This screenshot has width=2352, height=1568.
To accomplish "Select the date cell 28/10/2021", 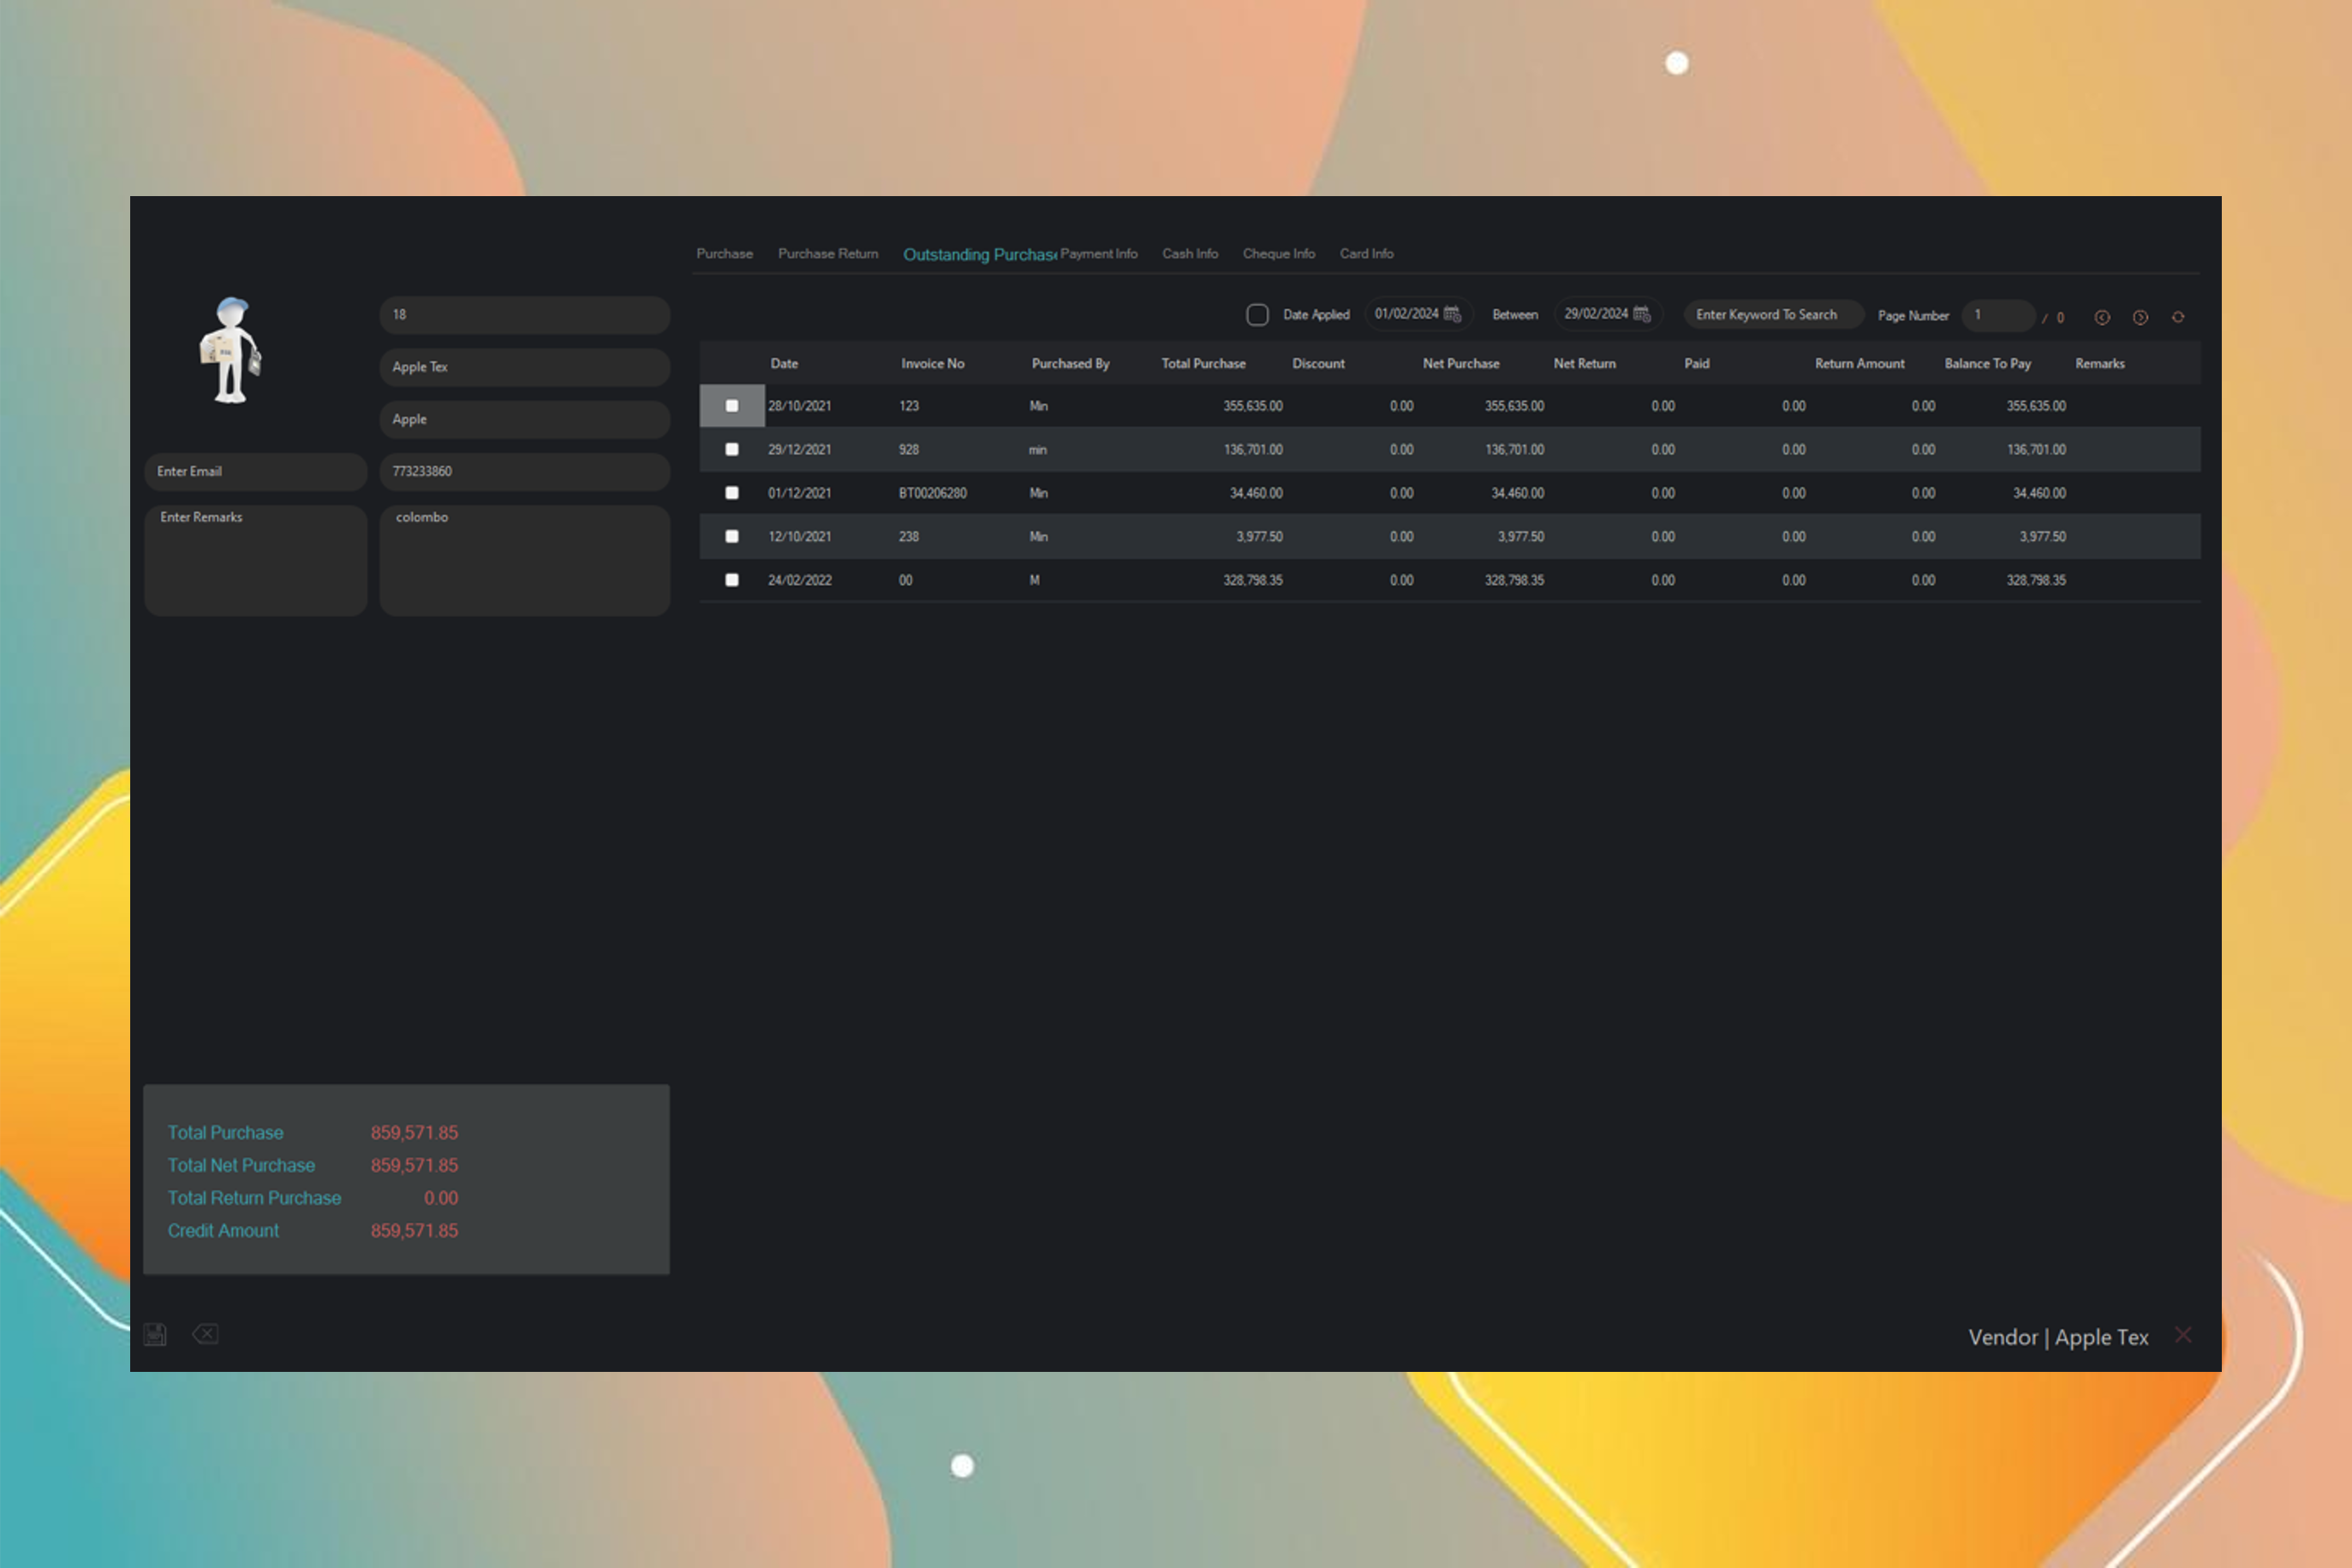I will pyautogui.click(x=799, y=406).
